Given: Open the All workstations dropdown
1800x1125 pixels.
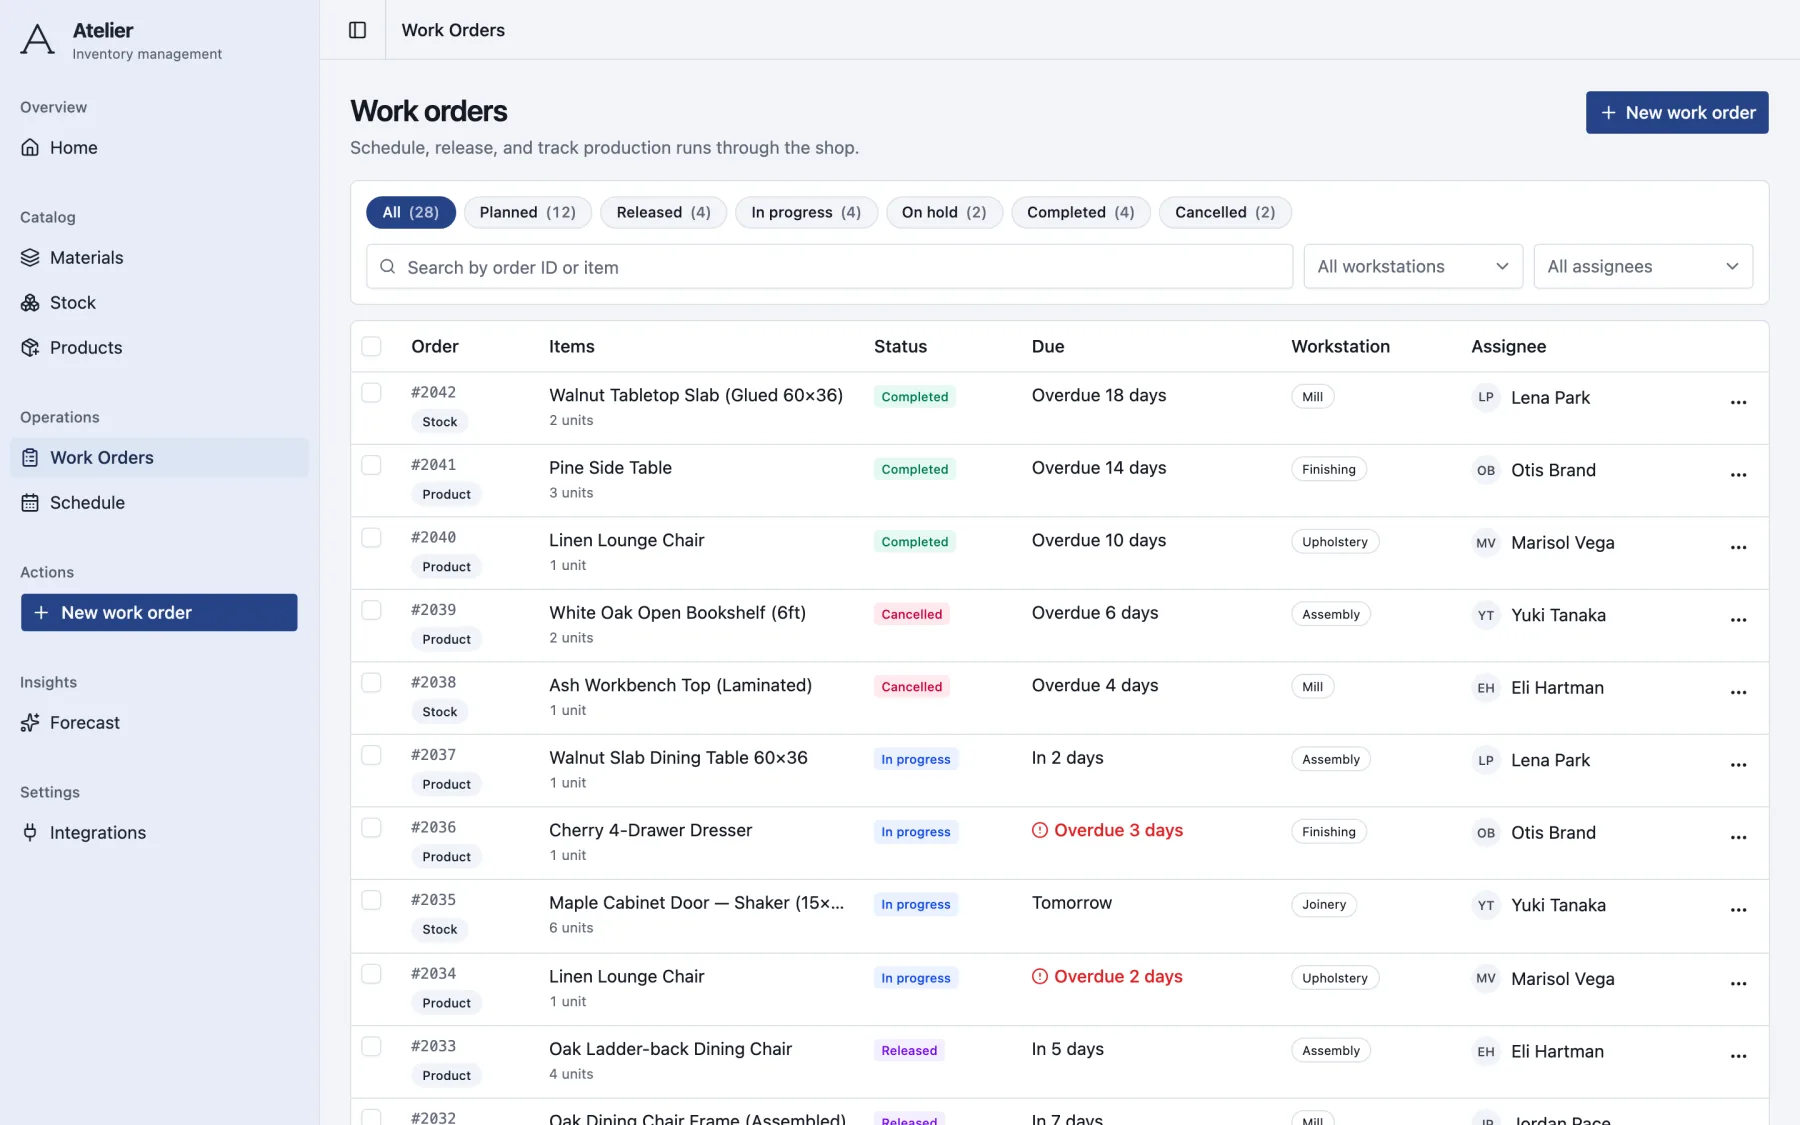Looking at the screenshot, I should [1413, 267].
